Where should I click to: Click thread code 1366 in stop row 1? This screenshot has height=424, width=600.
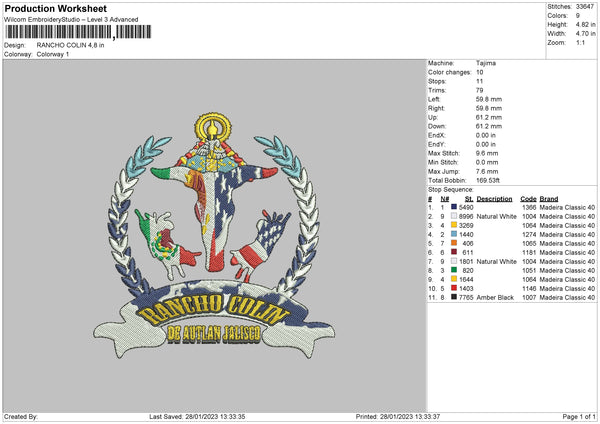529,207
